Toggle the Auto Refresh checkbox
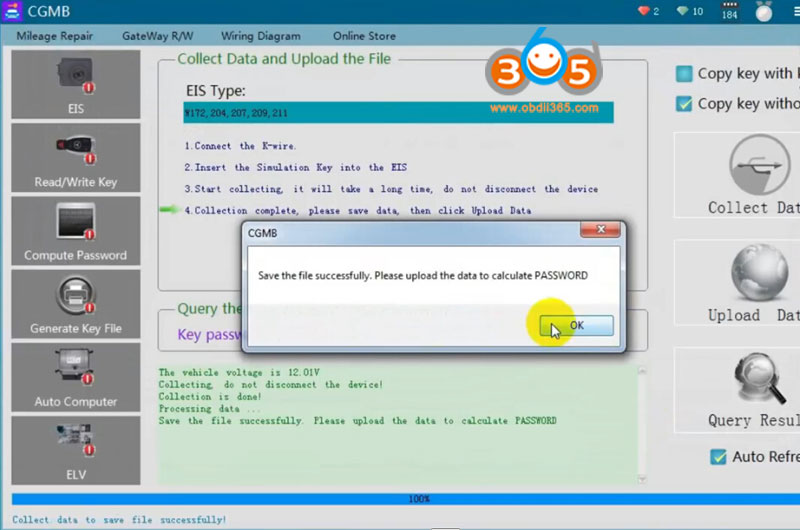This screenshot has height=530, width=800. [717, 457]
